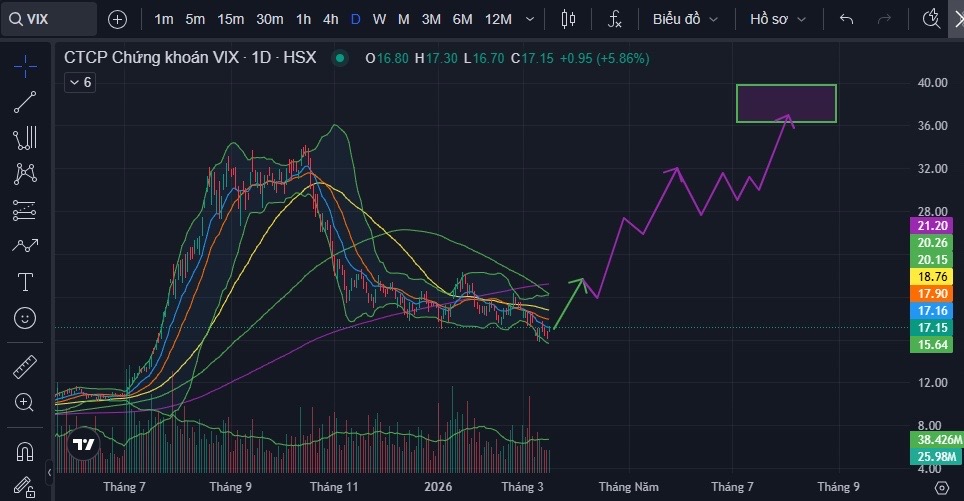
Task: Select the ruler measure tool
Action: click(x=25, y=367)
